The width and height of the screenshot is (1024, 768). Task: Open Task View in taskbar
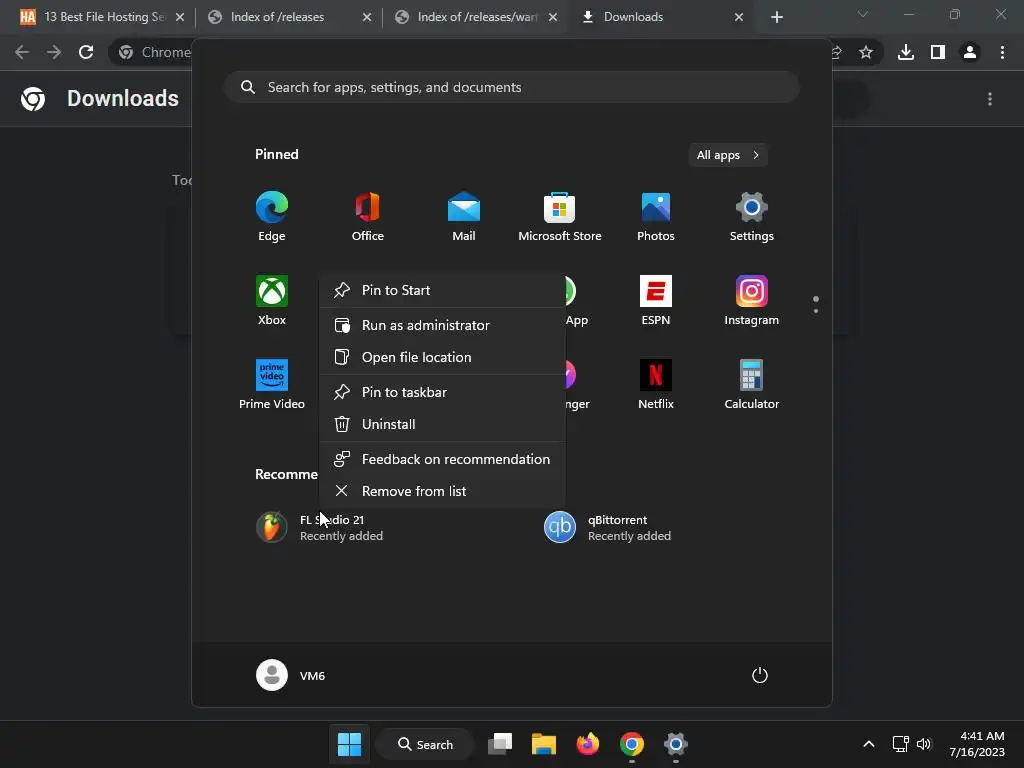click(x=500, y=744)
